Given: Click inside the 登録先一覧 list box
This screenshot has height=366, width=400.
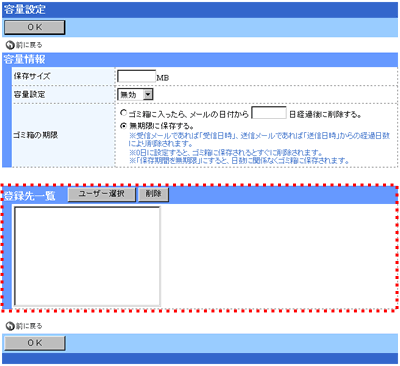Looking at the screenshot, I should (x=87, y=256).
